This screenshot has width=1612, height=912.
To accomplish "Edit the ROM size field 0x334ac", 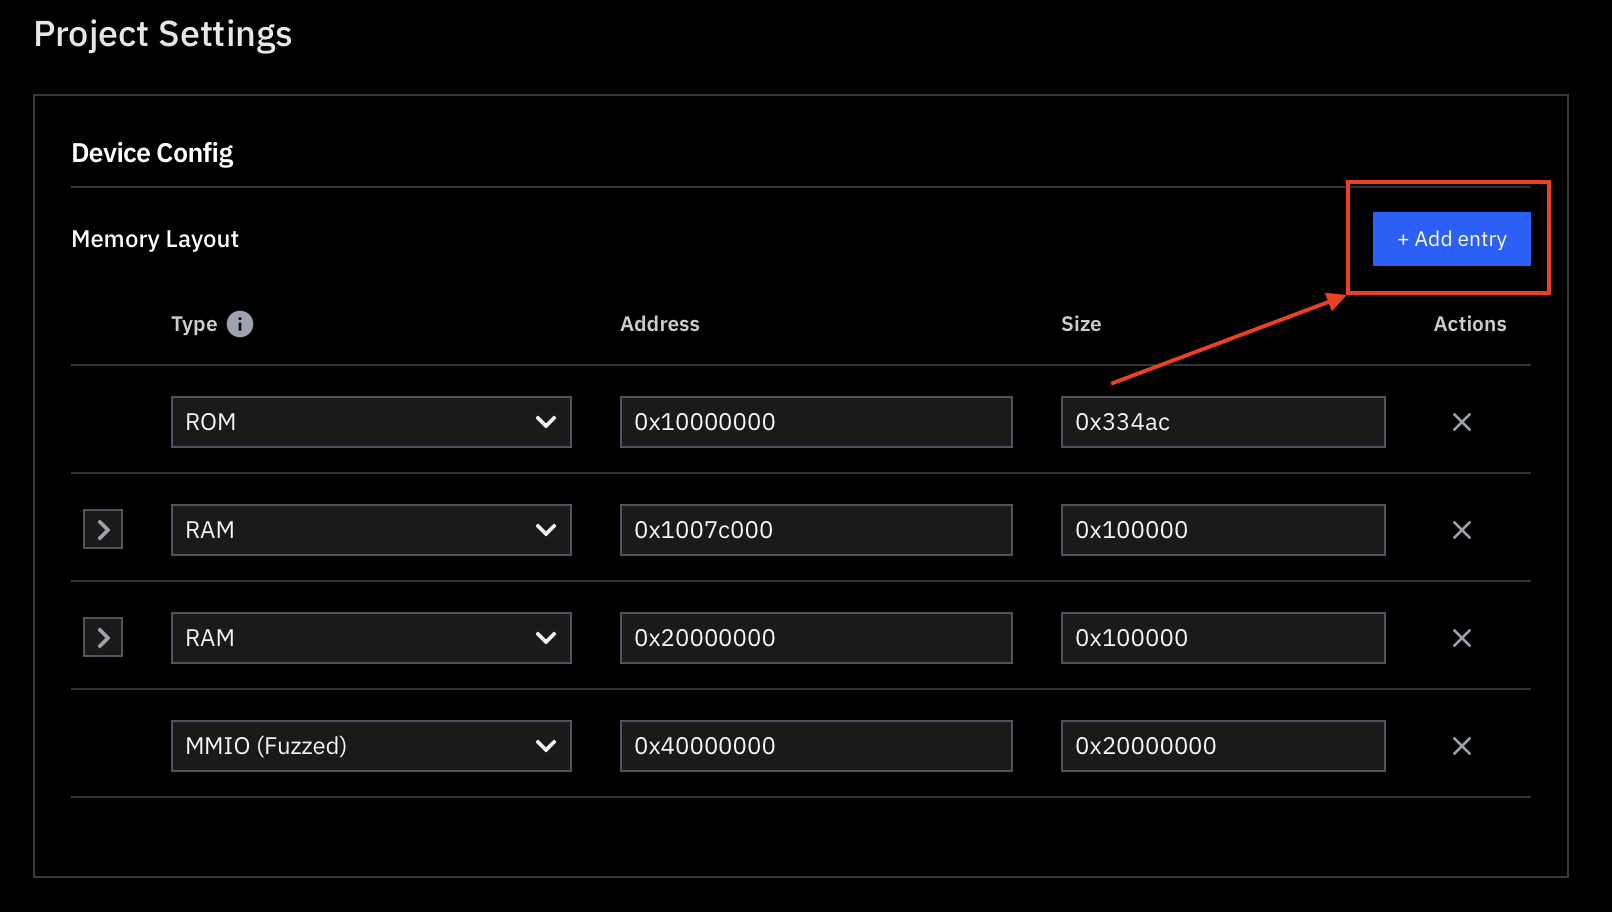I will [x=1222, y=422].
